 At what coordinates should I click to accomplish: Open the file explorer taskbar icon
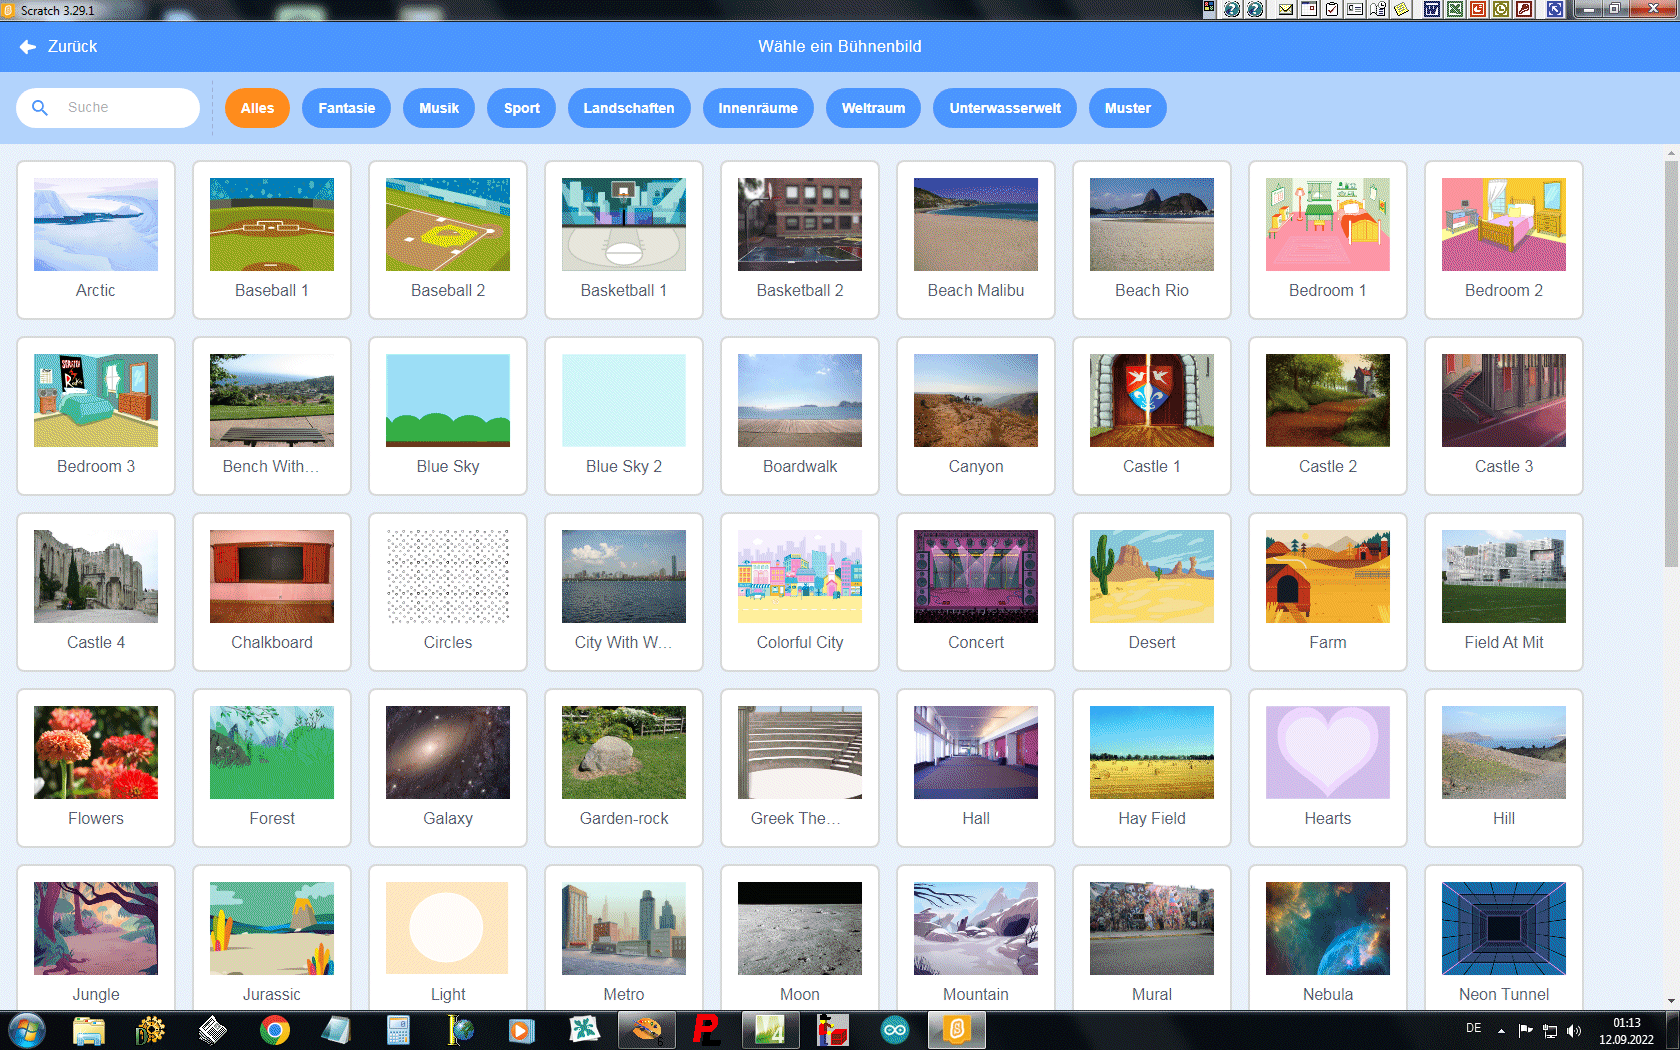pos(88,1030)
